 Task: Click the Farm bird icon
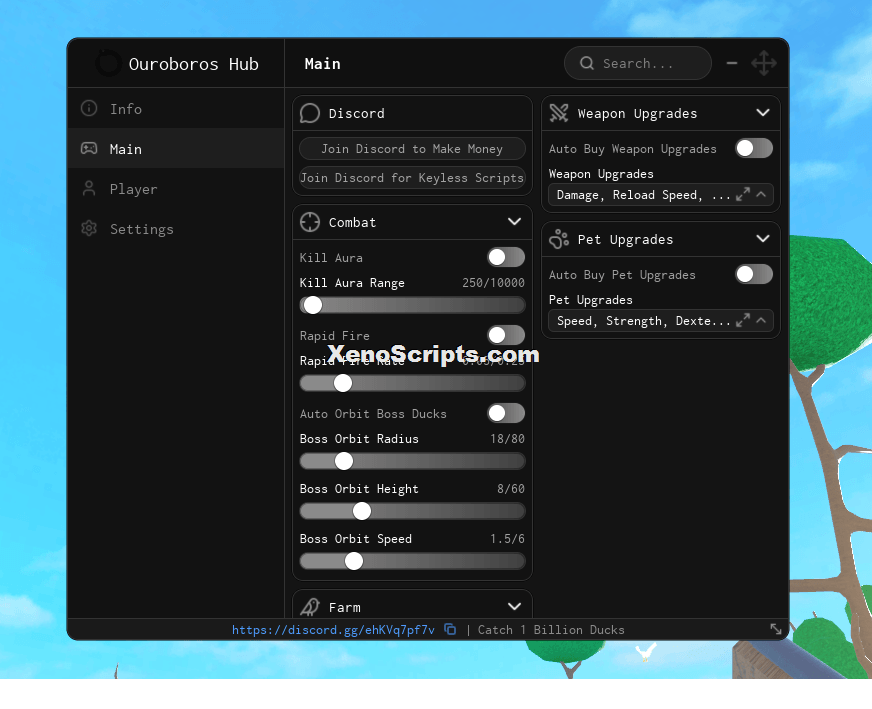310,607
